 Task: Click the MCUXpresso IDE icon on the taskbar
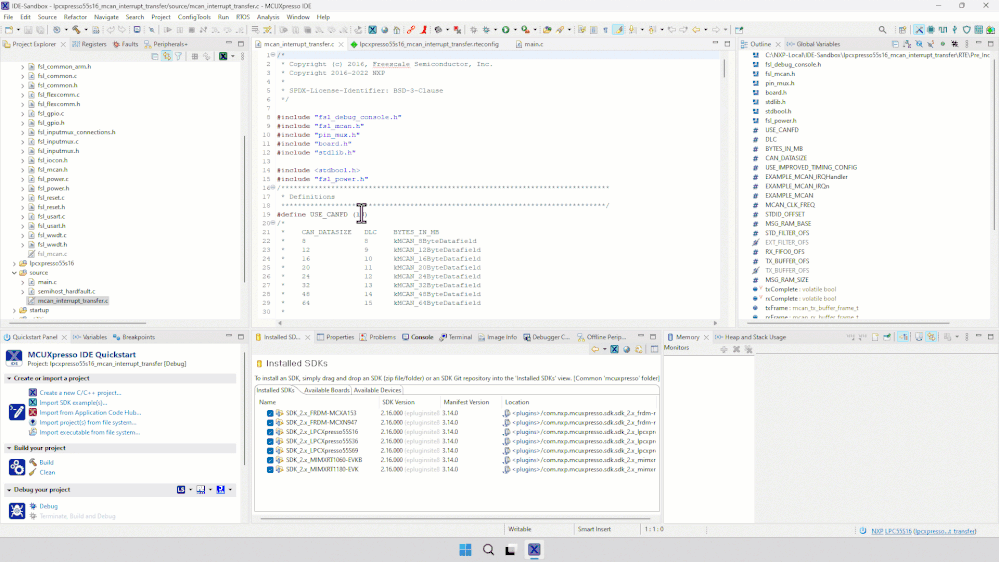tap(534, 550)
